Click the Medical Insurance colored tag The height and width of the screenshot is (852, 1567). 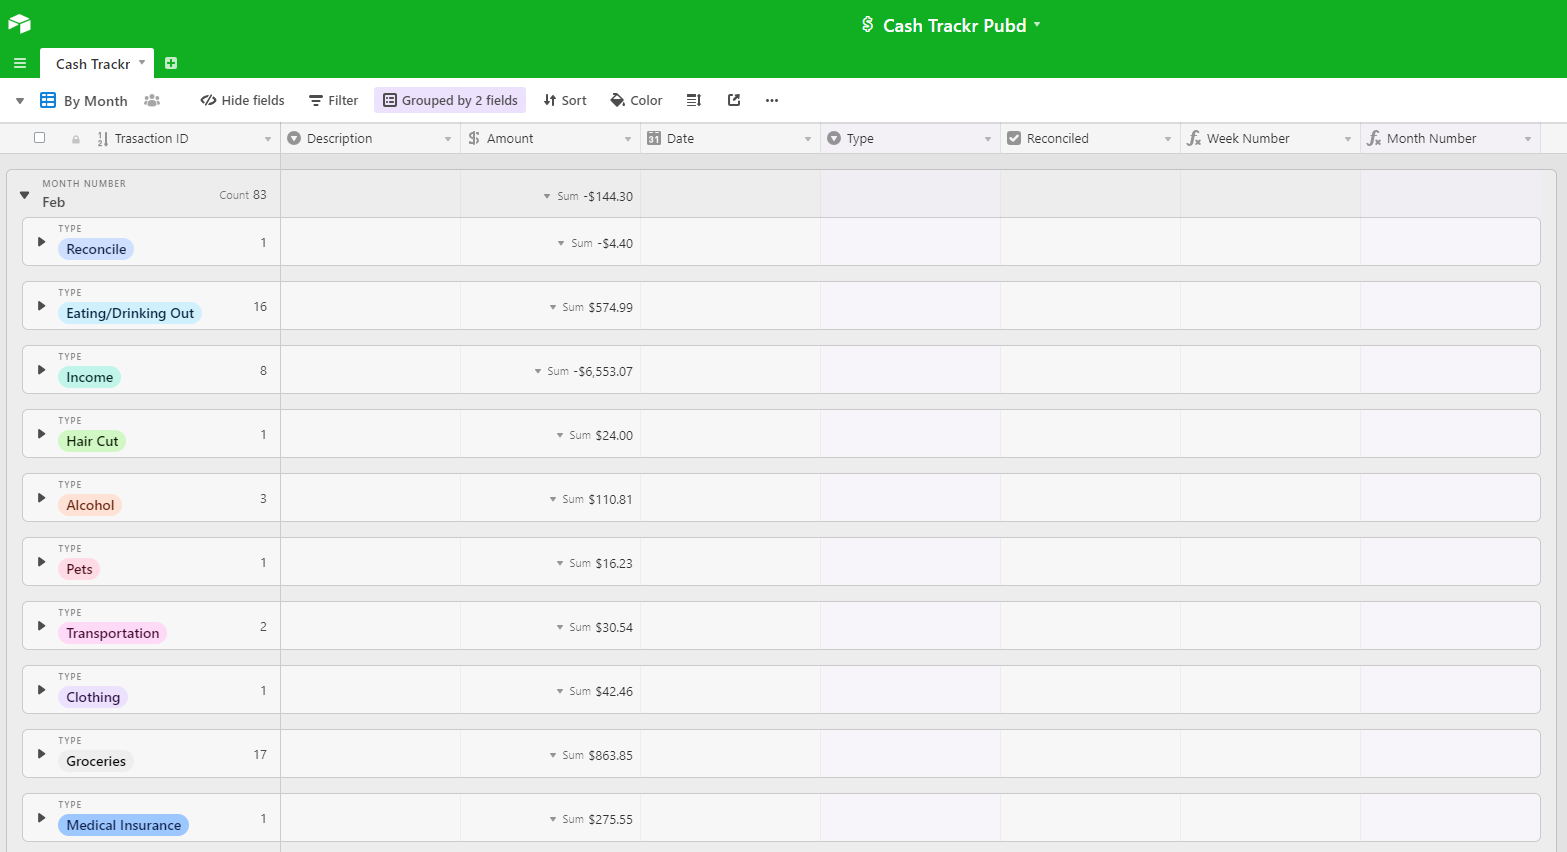pos(123,825)
